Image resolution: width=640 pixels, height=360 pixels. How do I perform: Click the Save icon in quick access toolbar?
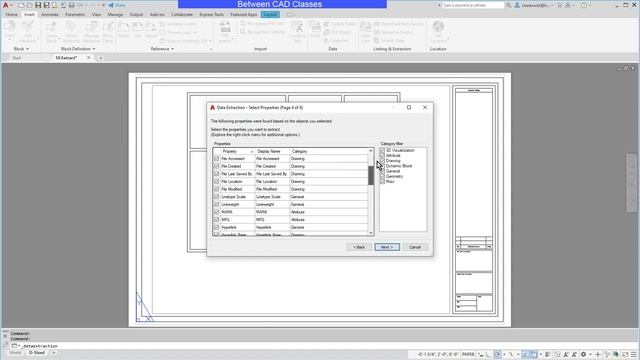coord(38,5)
